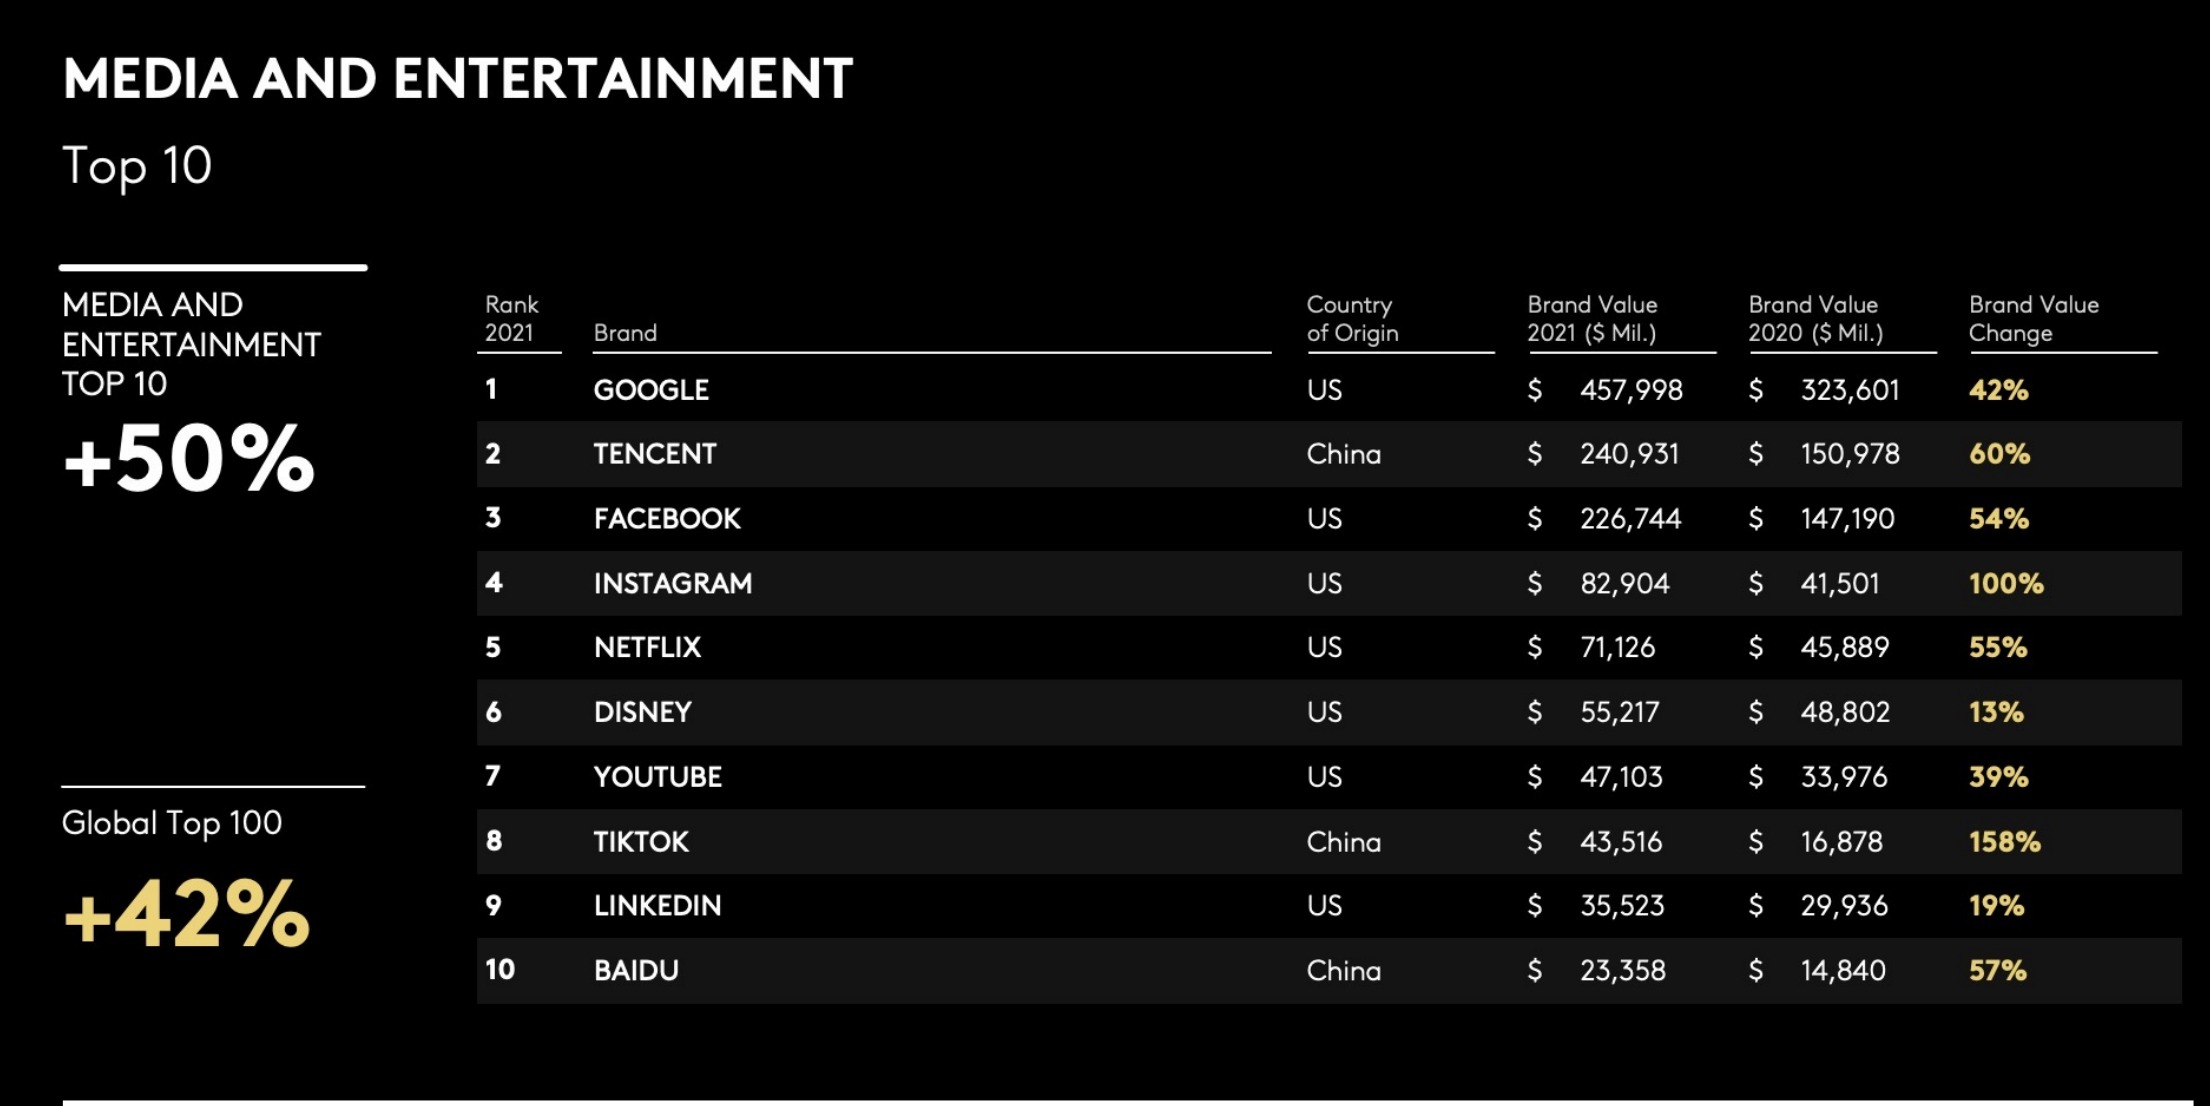Click YOUTUBE in the ranking table
Viewport: 2210px width, 1106px height.
coord(657,777)
